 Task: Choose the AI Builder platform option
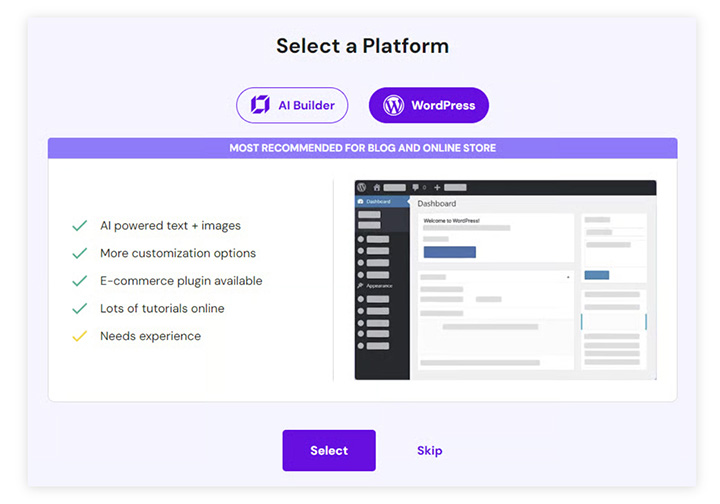(x=292, y=105)
